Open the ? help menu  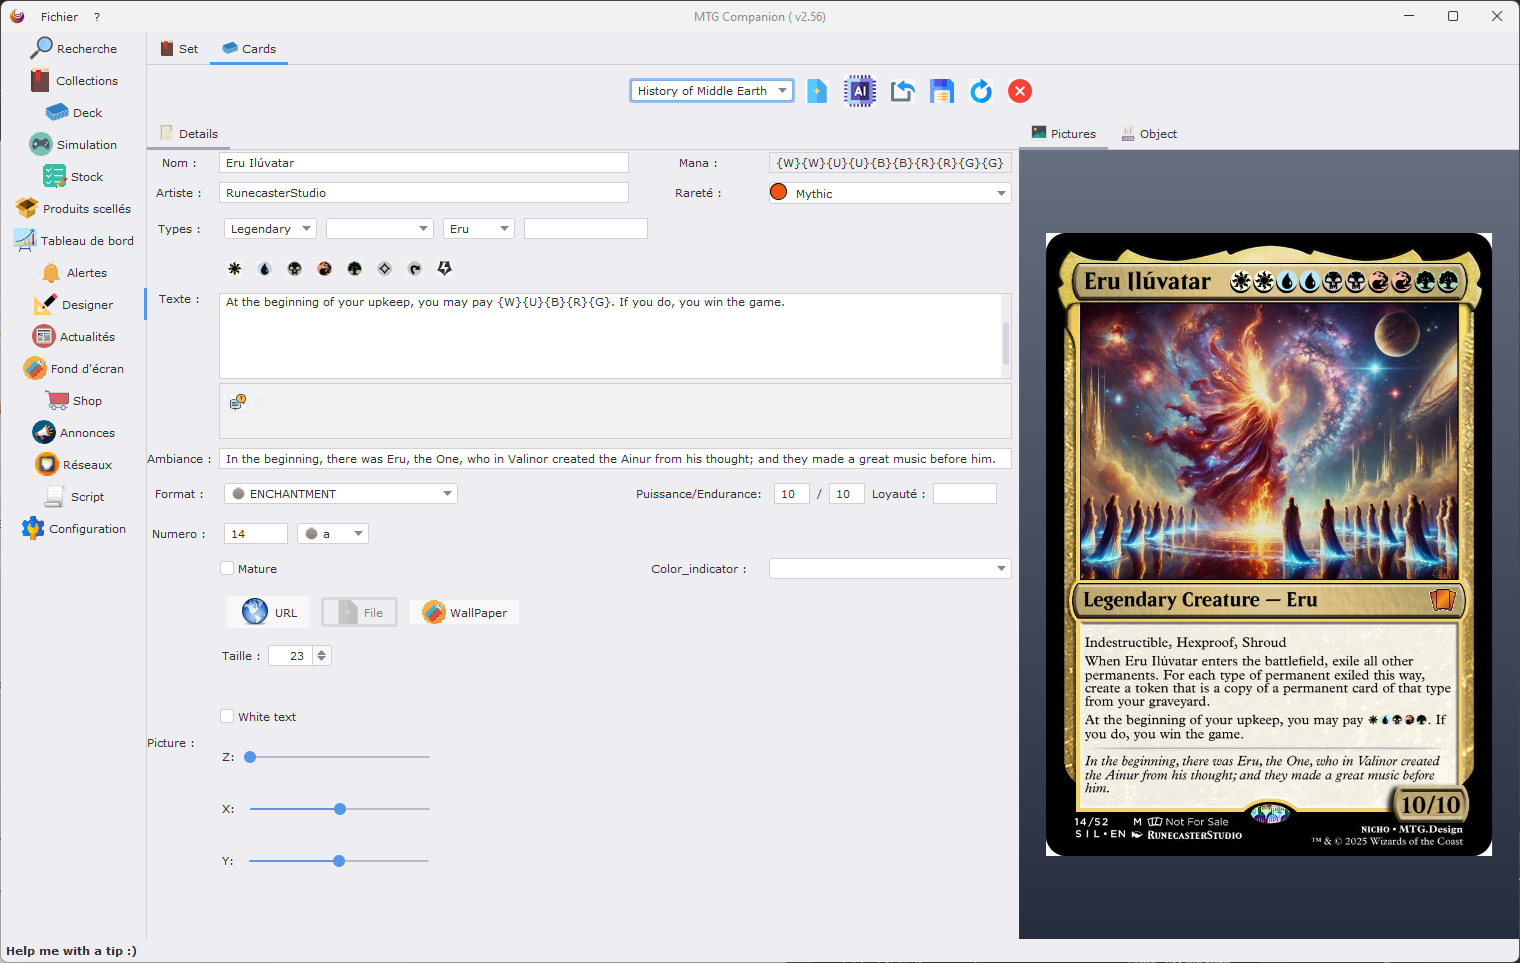coord(97,16)
